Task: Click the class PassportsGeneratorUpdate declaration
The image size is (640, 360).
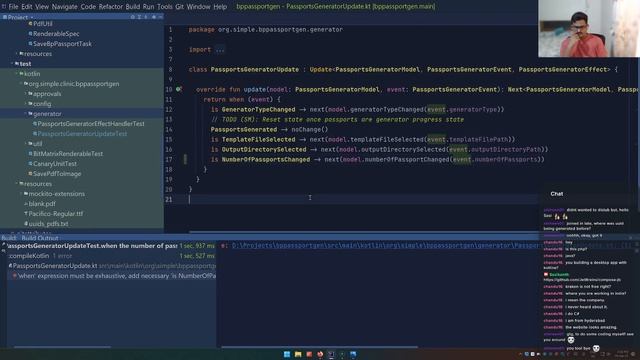Action: coord(255,69)
